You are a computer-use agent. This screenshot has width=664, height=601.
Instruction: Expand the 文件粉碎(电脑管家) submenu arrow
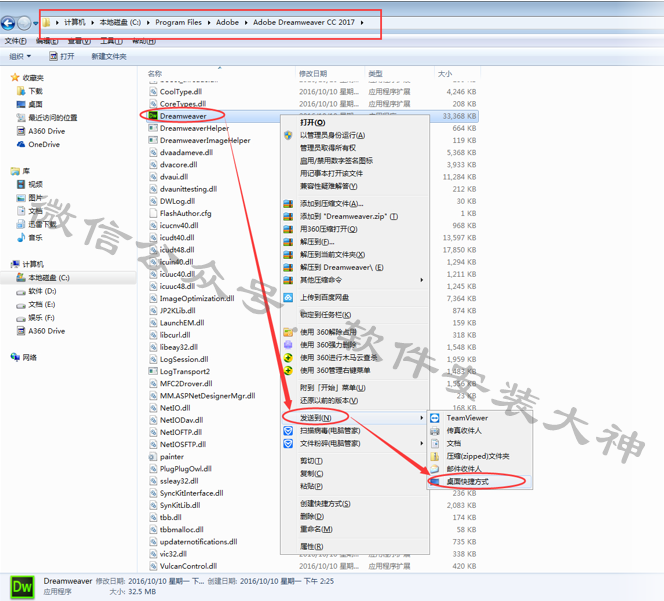[421, 443]
